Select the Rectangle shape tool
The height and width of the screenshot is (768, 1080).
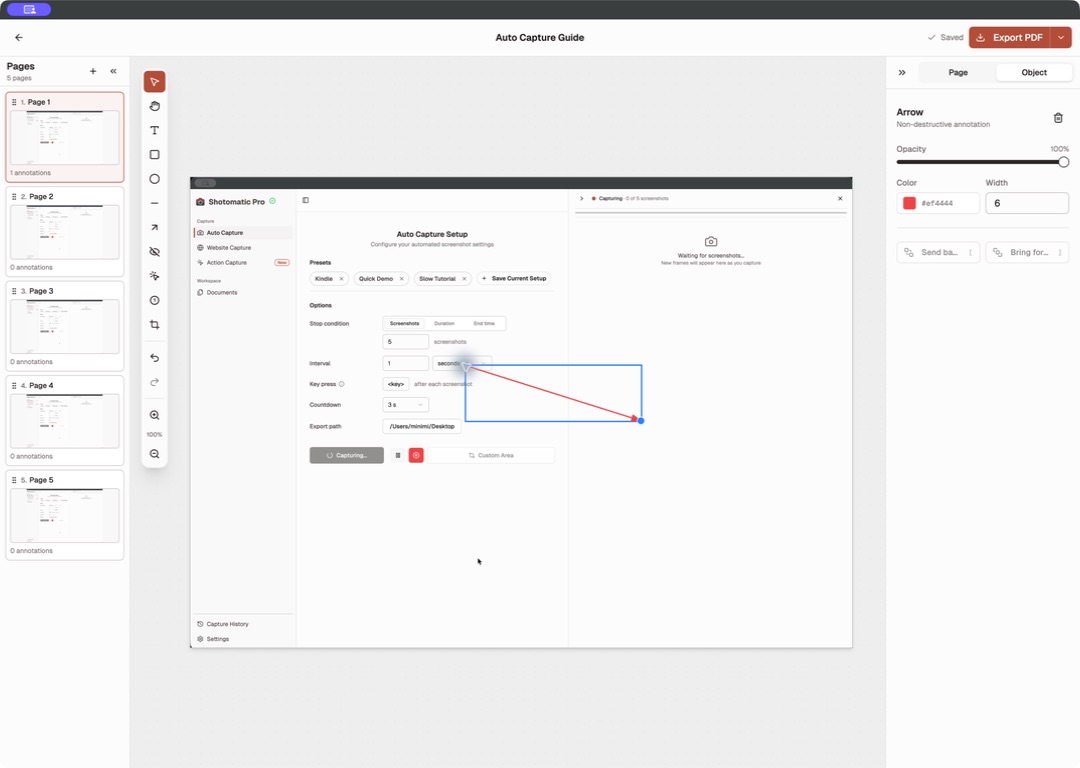(154, 155)
